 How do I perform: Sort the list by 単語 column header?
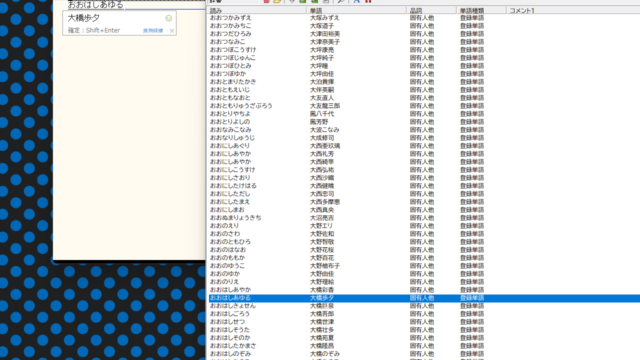tap(356, 10)
